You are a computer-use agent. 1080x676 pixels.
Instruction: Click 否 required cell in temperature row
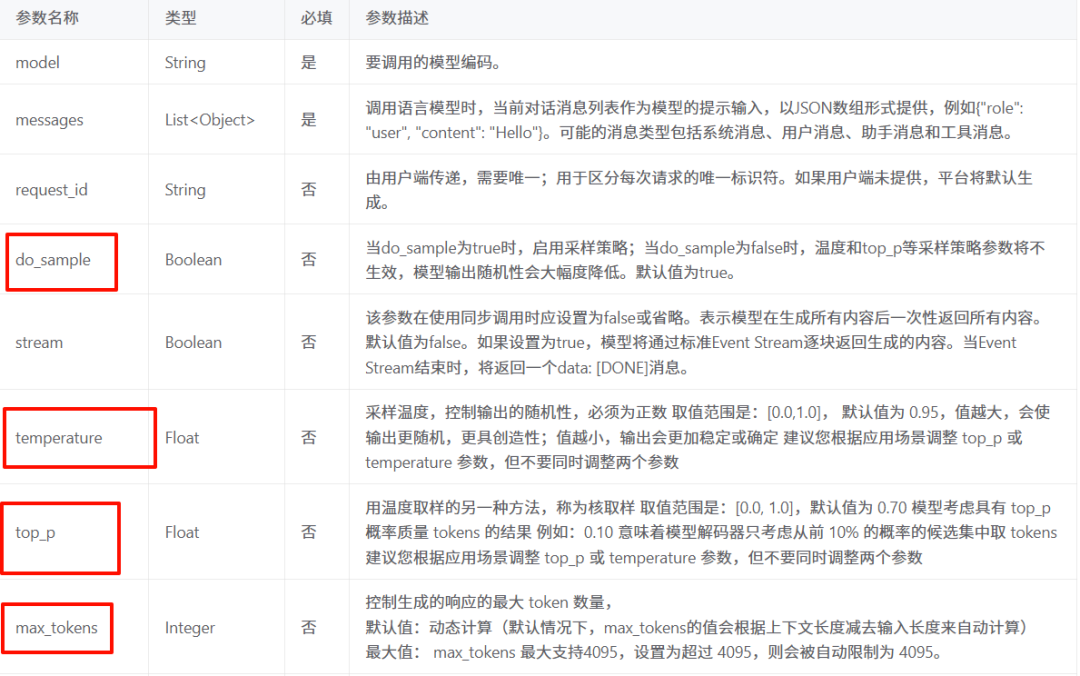point(309,438)
